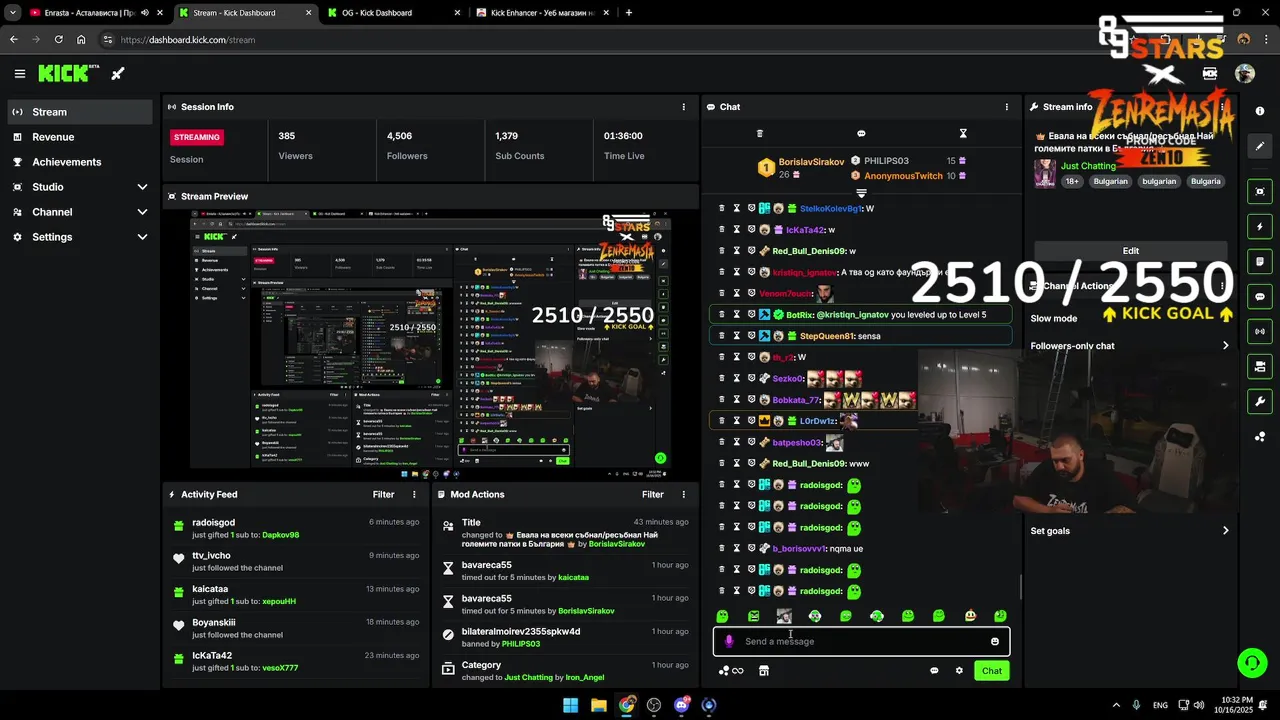The width and height of the screenshot is (1280, 720).
Task: Click username BorislavSirakov in gift leaderboard
Action: [811, 162]
